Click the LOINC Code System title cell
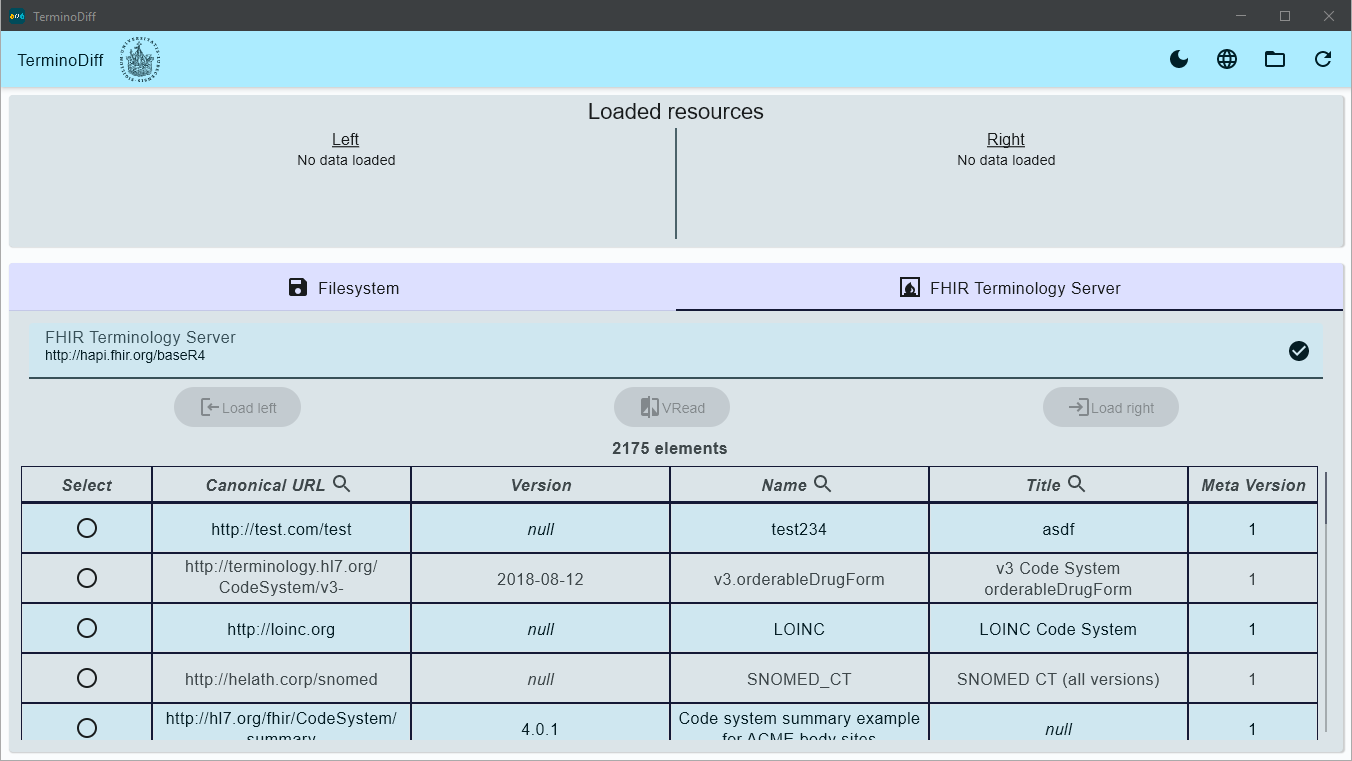1352x761 pixels. (1058, 629)
